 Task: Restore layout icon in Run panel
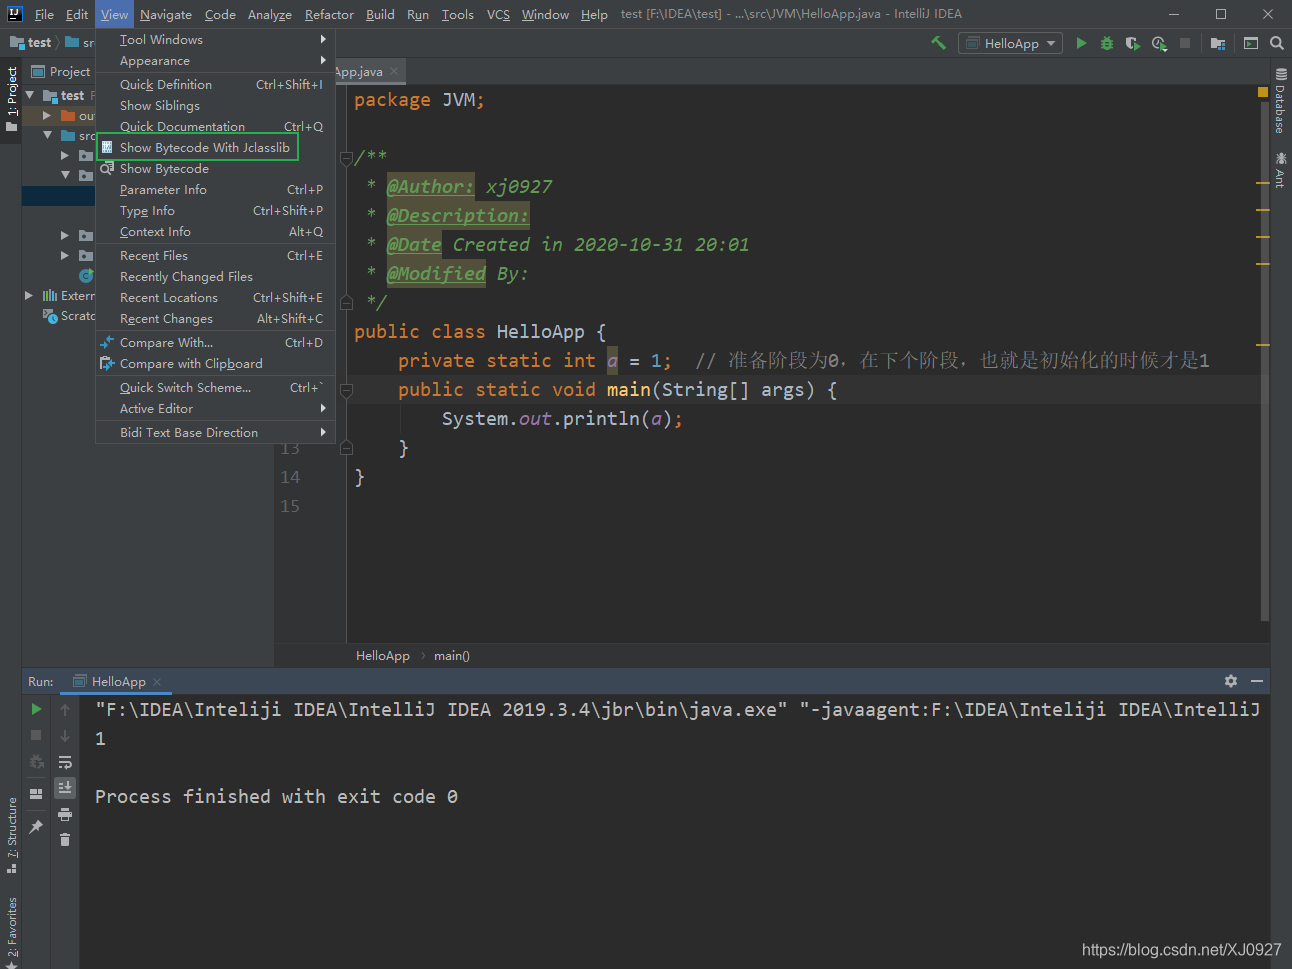pyautogui.click(x=36, y=793)
